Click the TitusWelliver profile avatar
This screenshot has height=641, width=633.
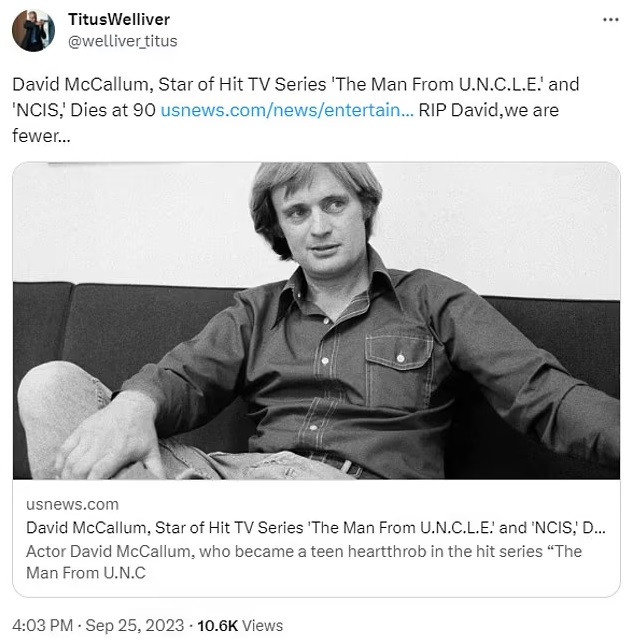(33, 30)
